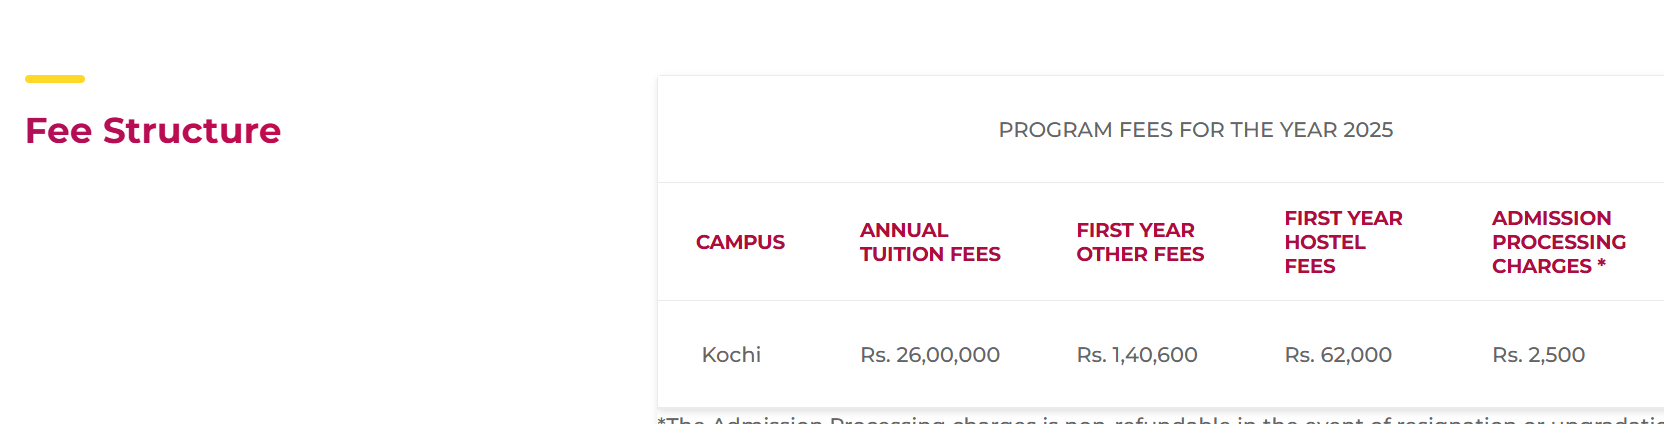Select the CAMPUS column header
The width and height of the screenshot is (1664, 424).
tap(740, 242)
